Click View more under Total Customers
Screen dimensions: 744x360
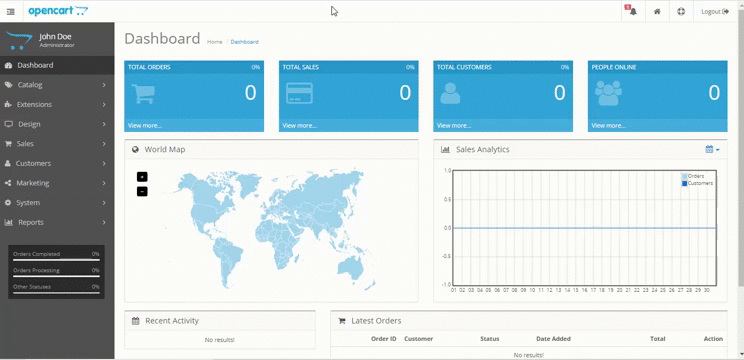click(x=454, y=126)
